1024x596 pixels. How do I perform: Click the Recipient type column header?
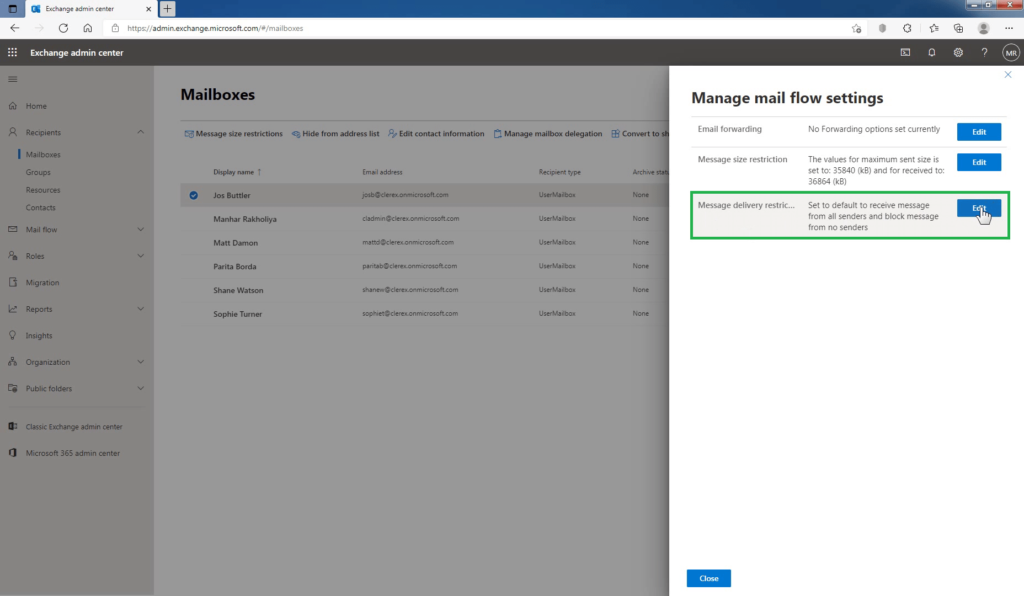(560, 172)
